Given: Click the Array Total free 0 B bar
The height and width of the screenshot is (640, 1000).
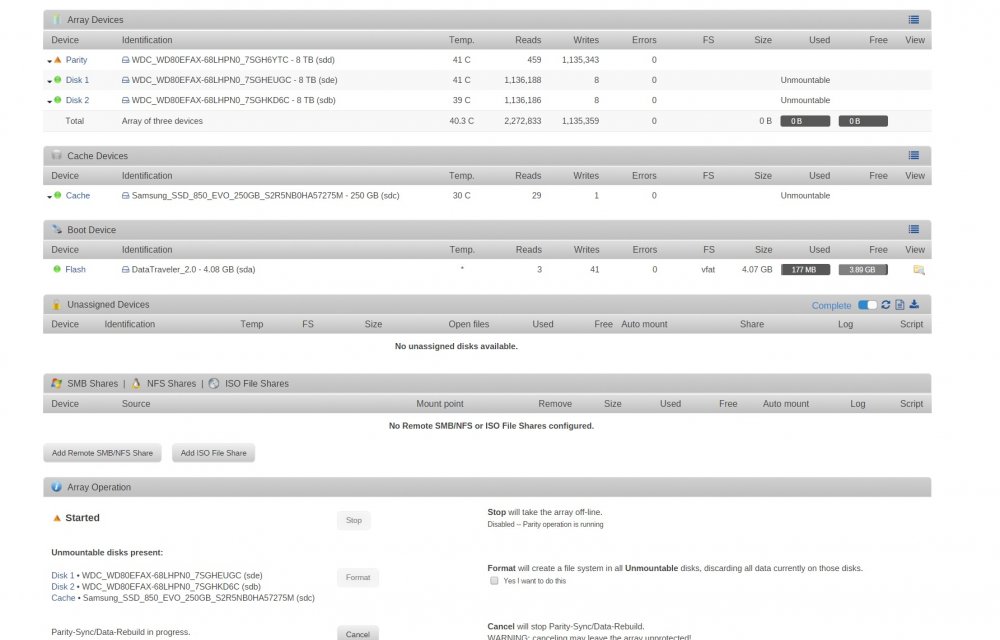Looking at the screenshot, I should tap(863, 121).
